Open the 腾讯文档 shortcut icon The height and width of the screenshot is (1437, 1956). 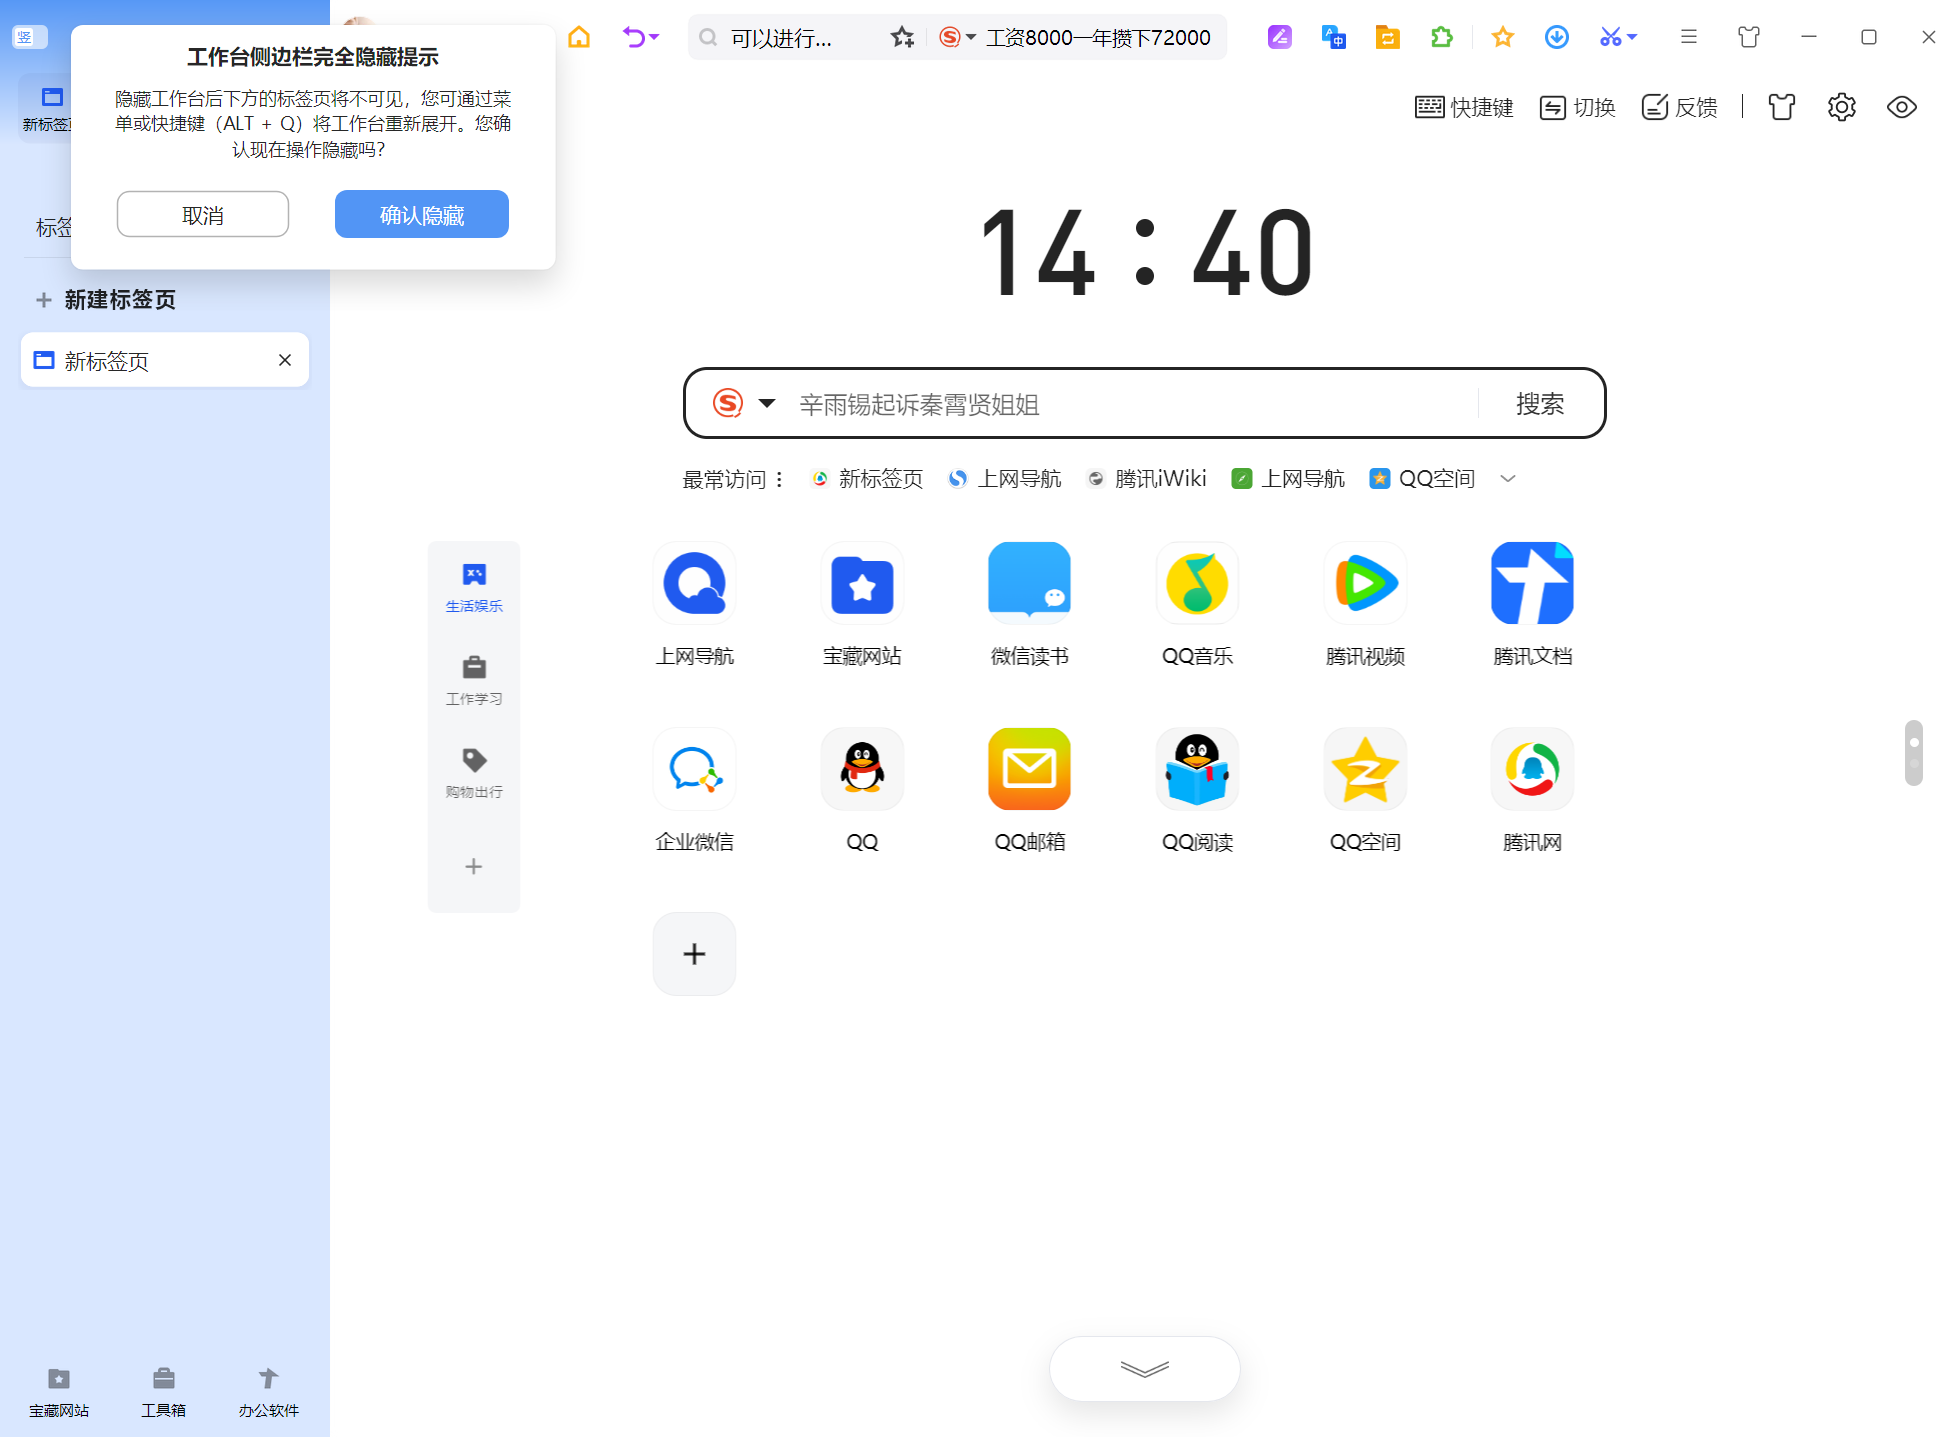click(x=1532, y=583)
